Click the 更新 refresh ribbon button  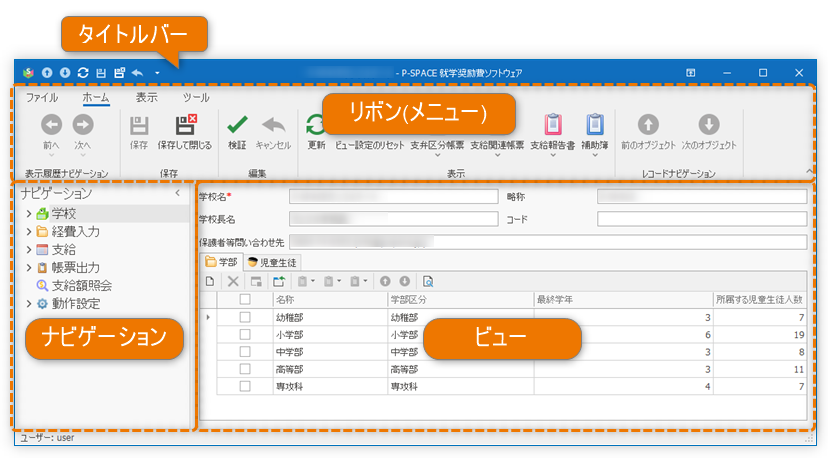pyautogui.click(x=316, y=132)
